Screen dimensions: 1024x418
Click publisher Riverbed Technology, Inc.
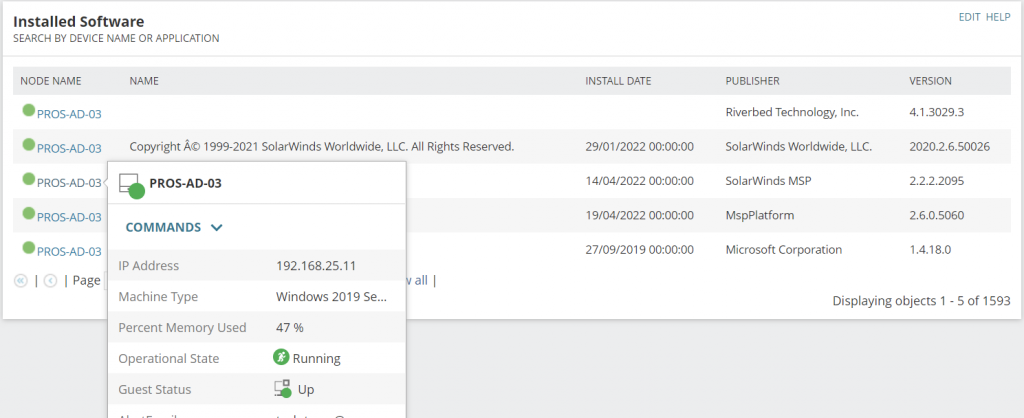coord(792,112)
